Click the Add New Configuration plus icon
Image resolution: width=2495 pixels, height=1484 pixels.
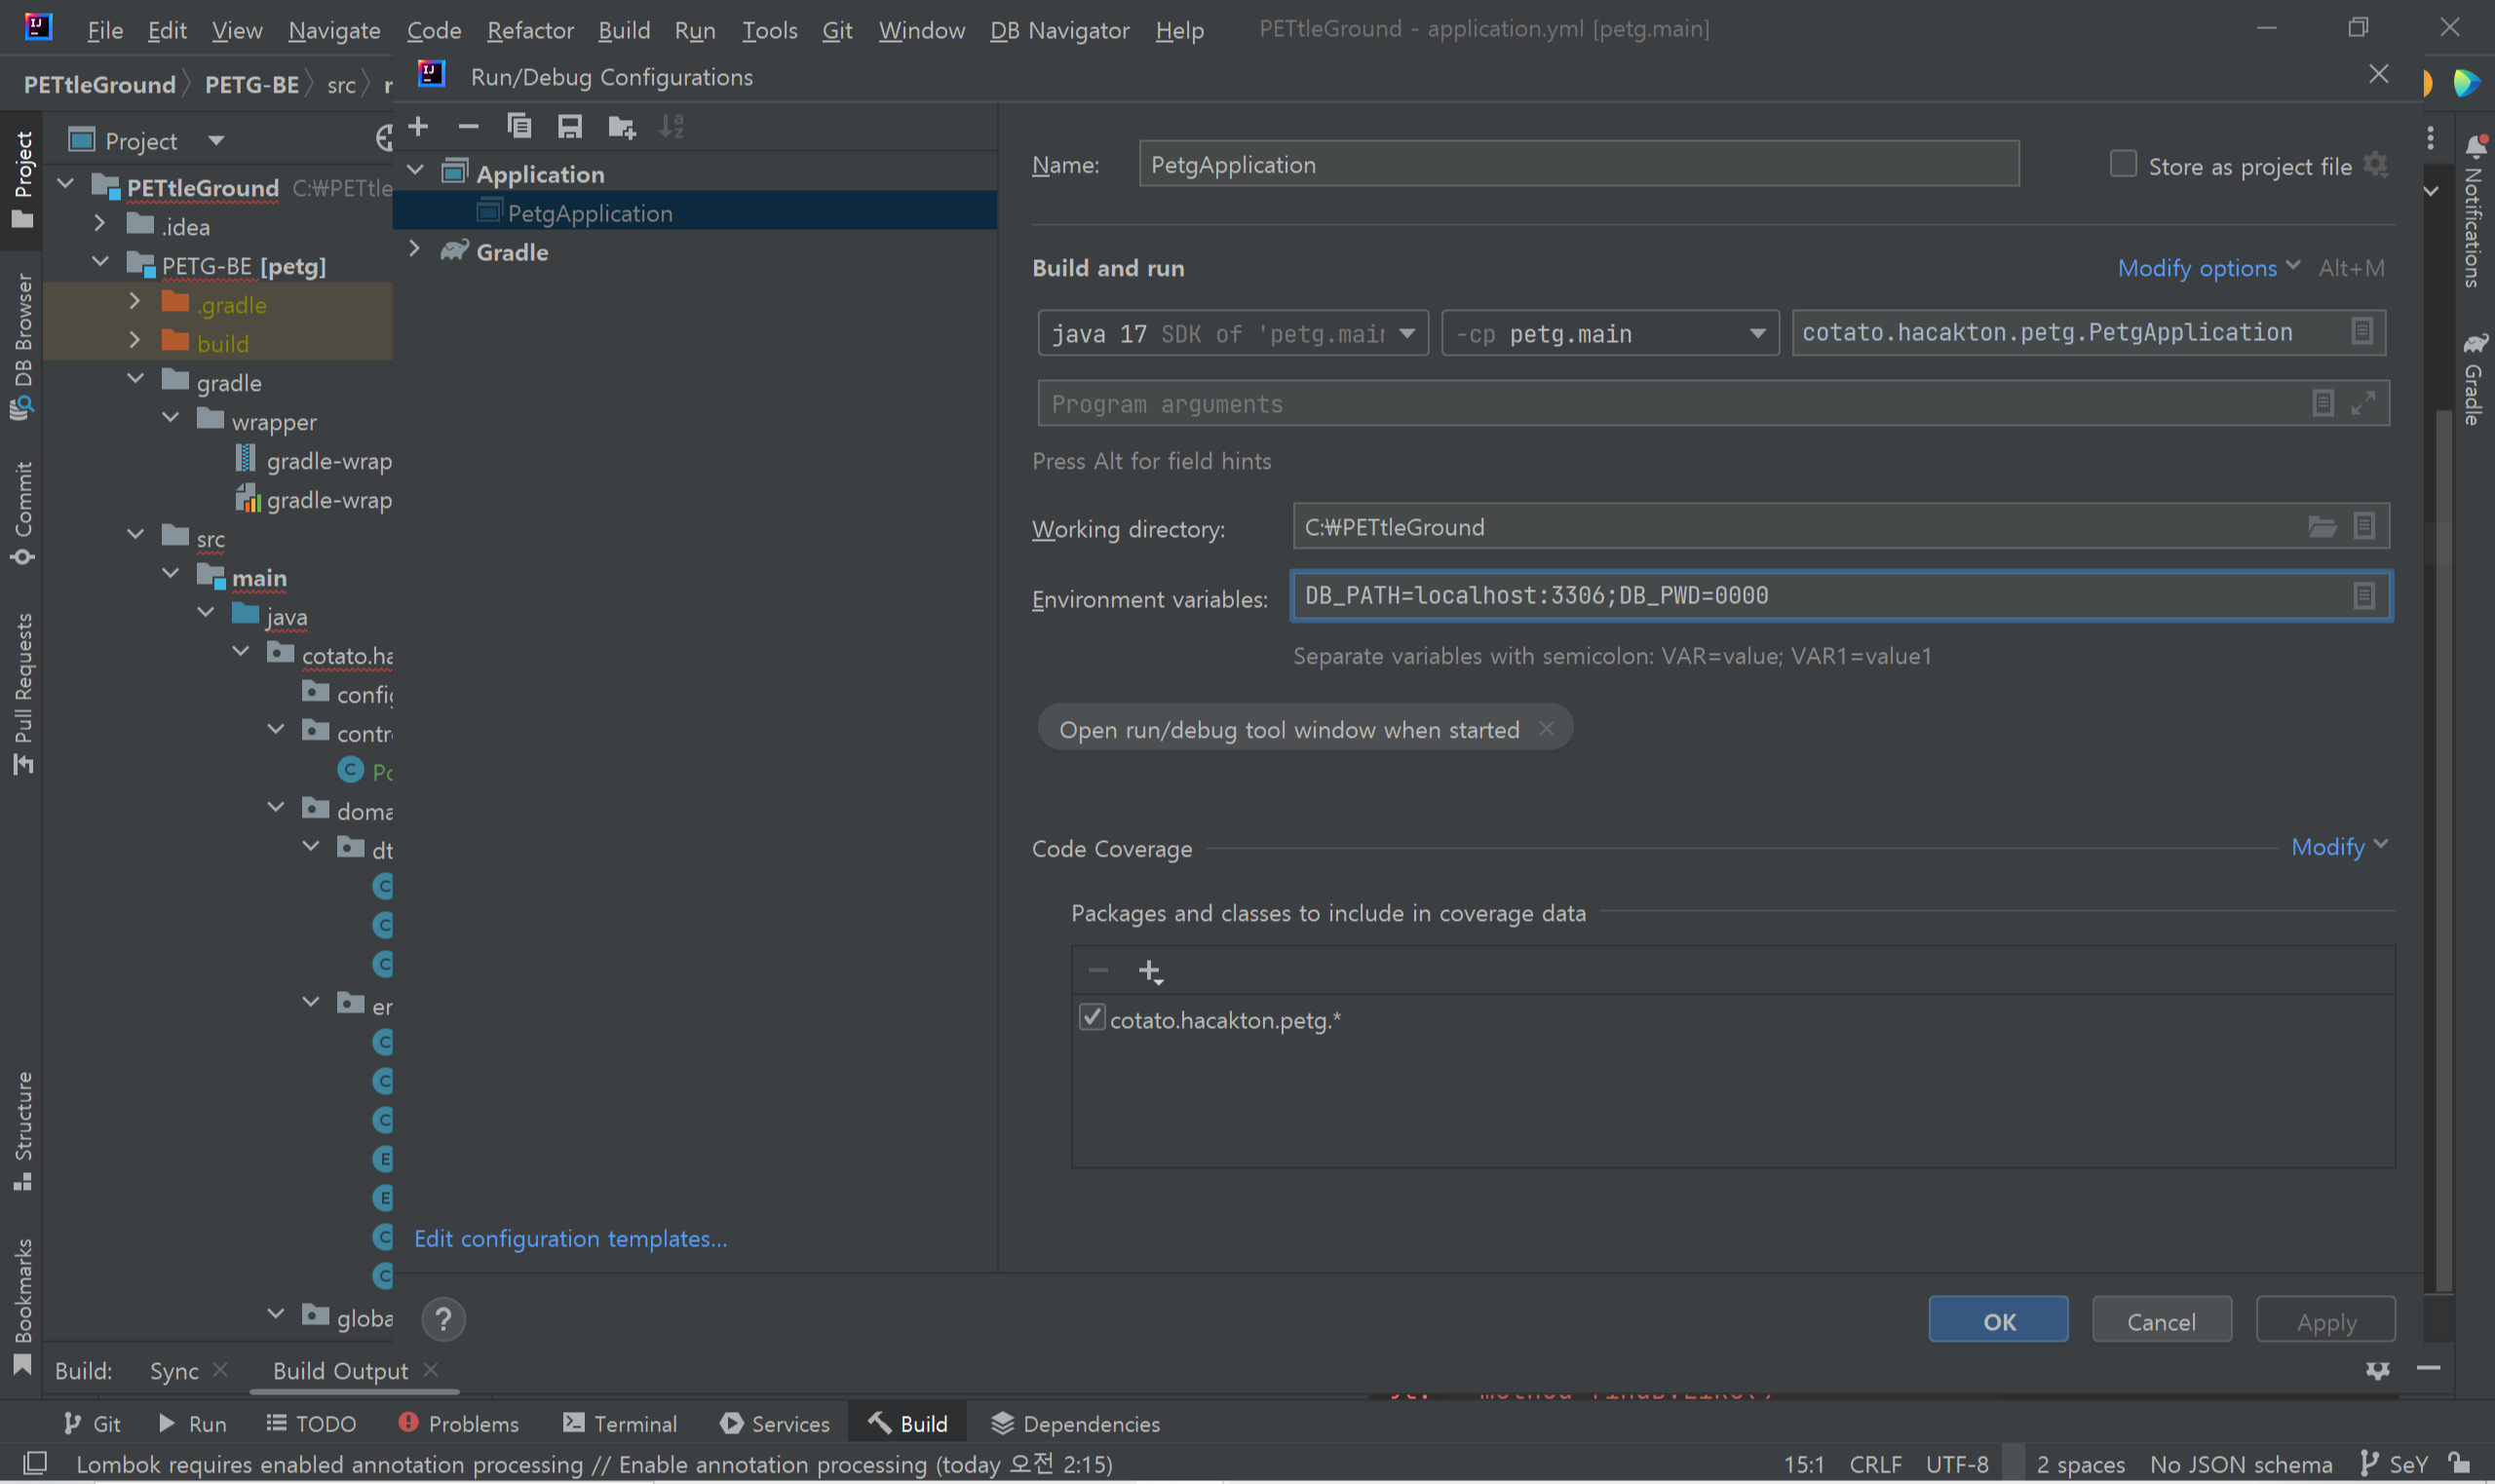tap(419, 126)
